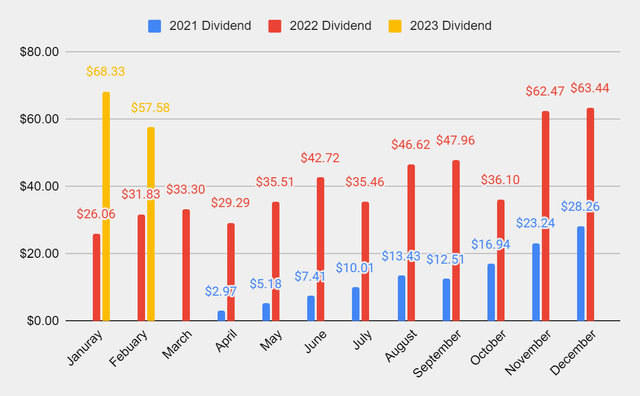Click the June axis label
Image resolution: width=640 pixels, height=396 pixels.
[316, 341]
